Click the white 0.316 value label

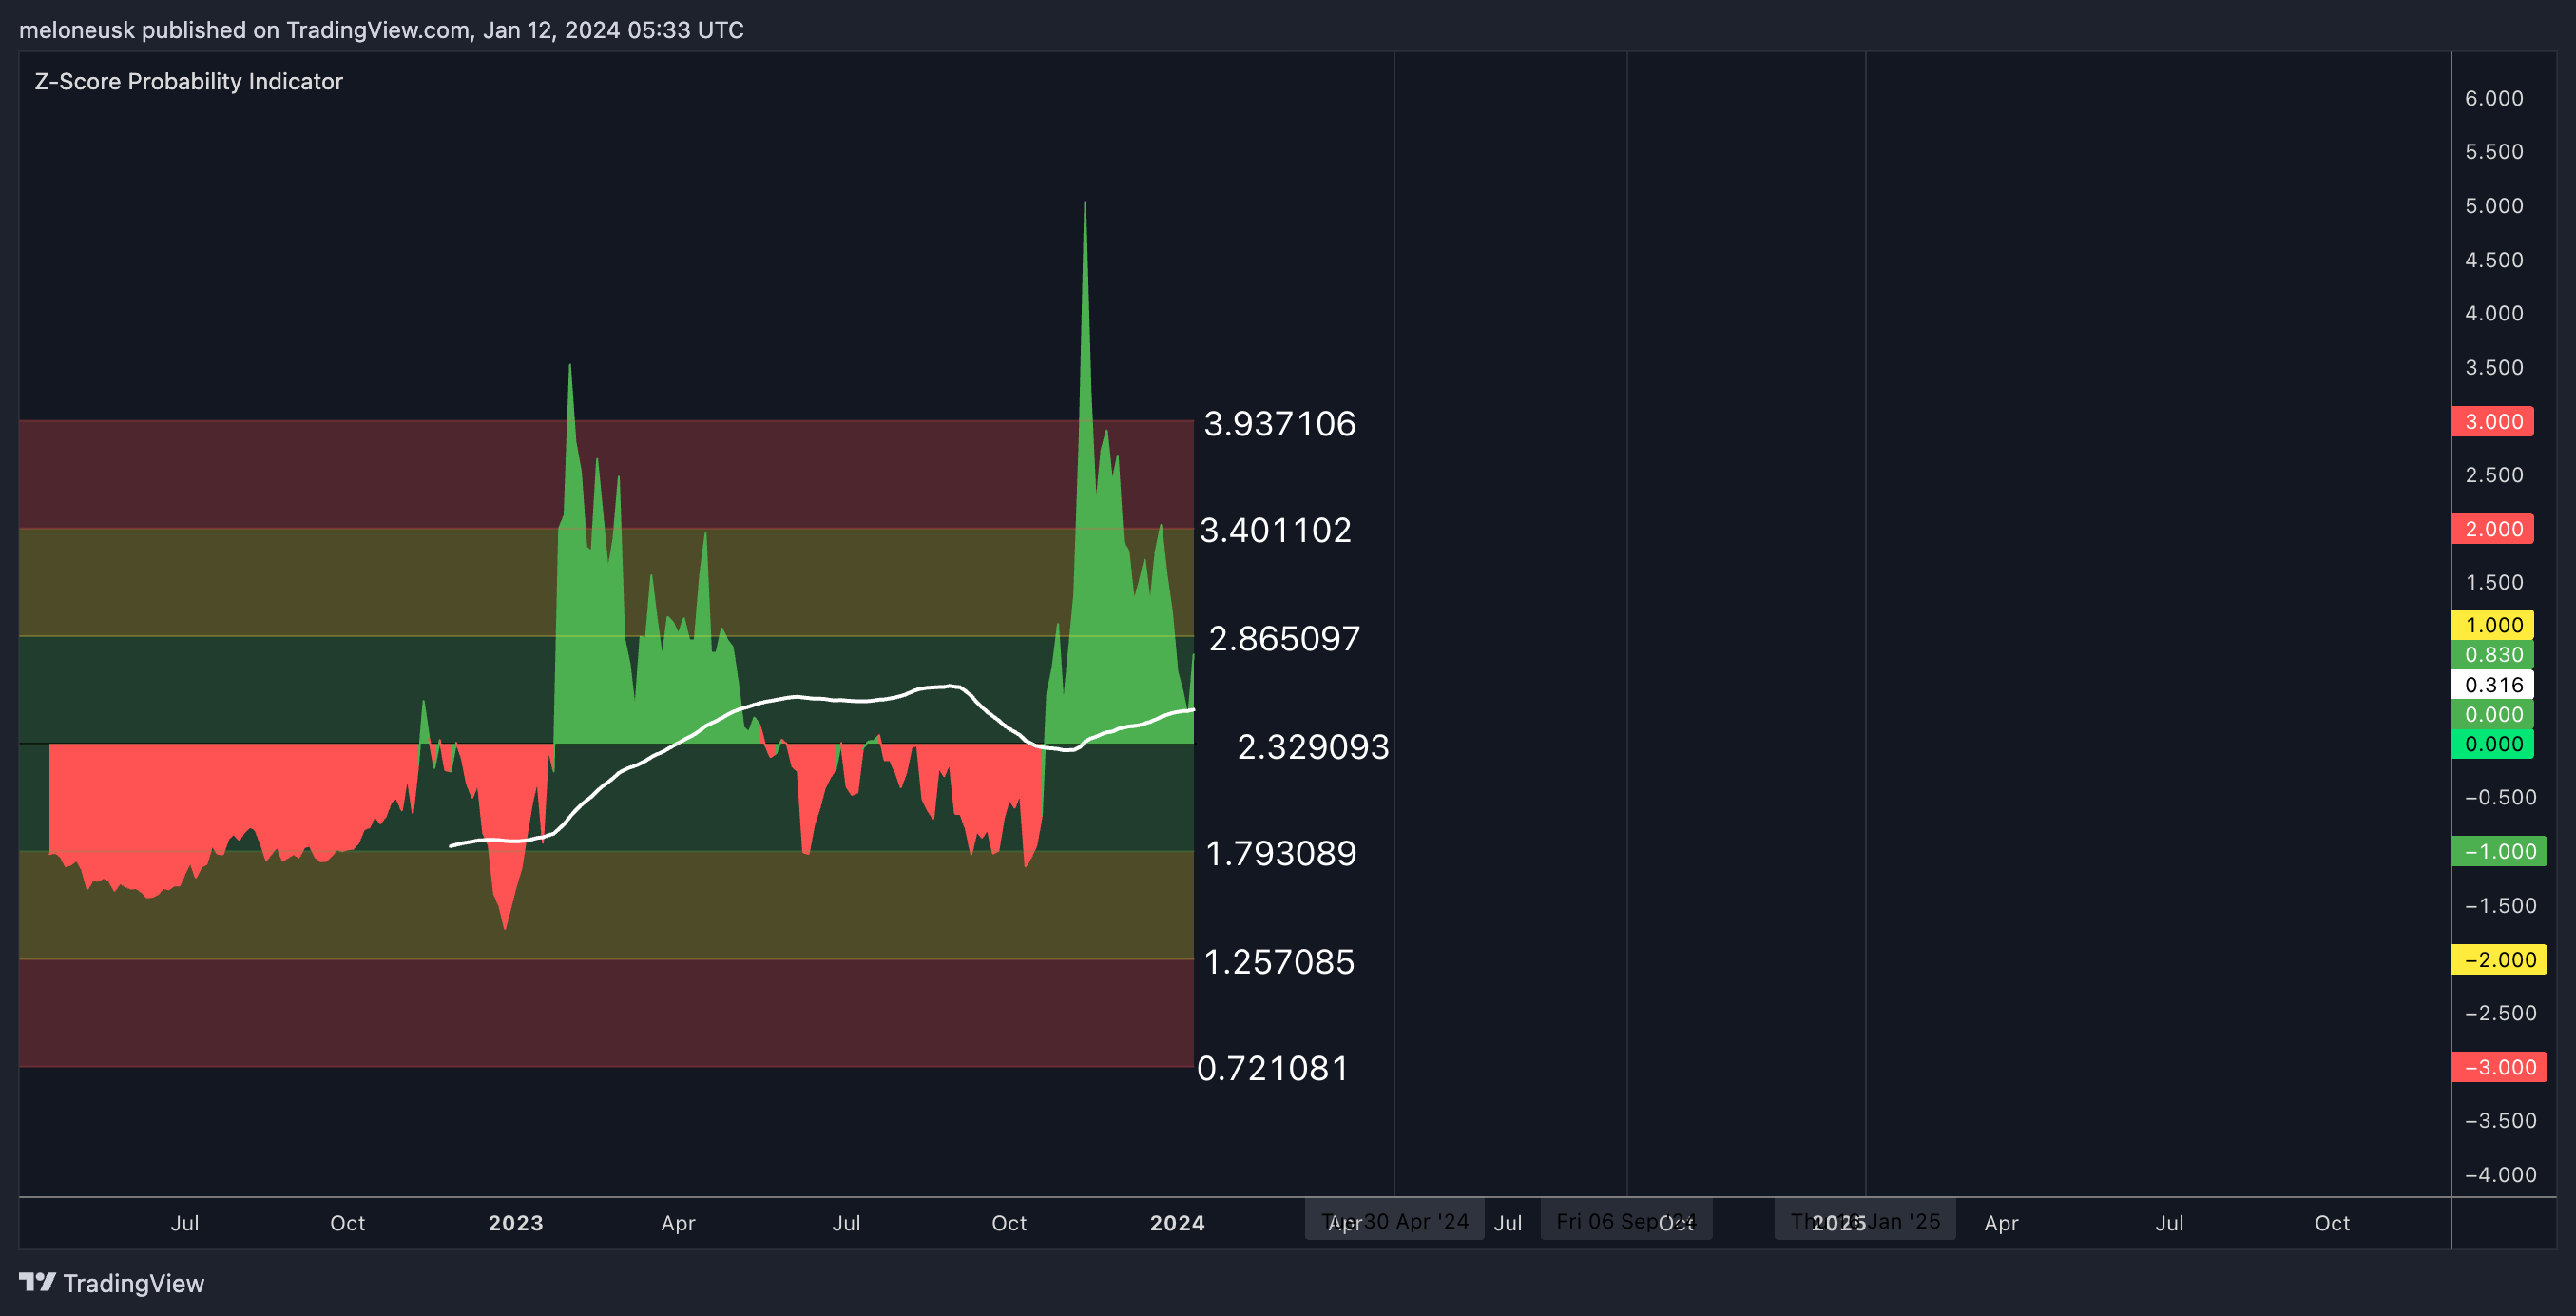2492,685
